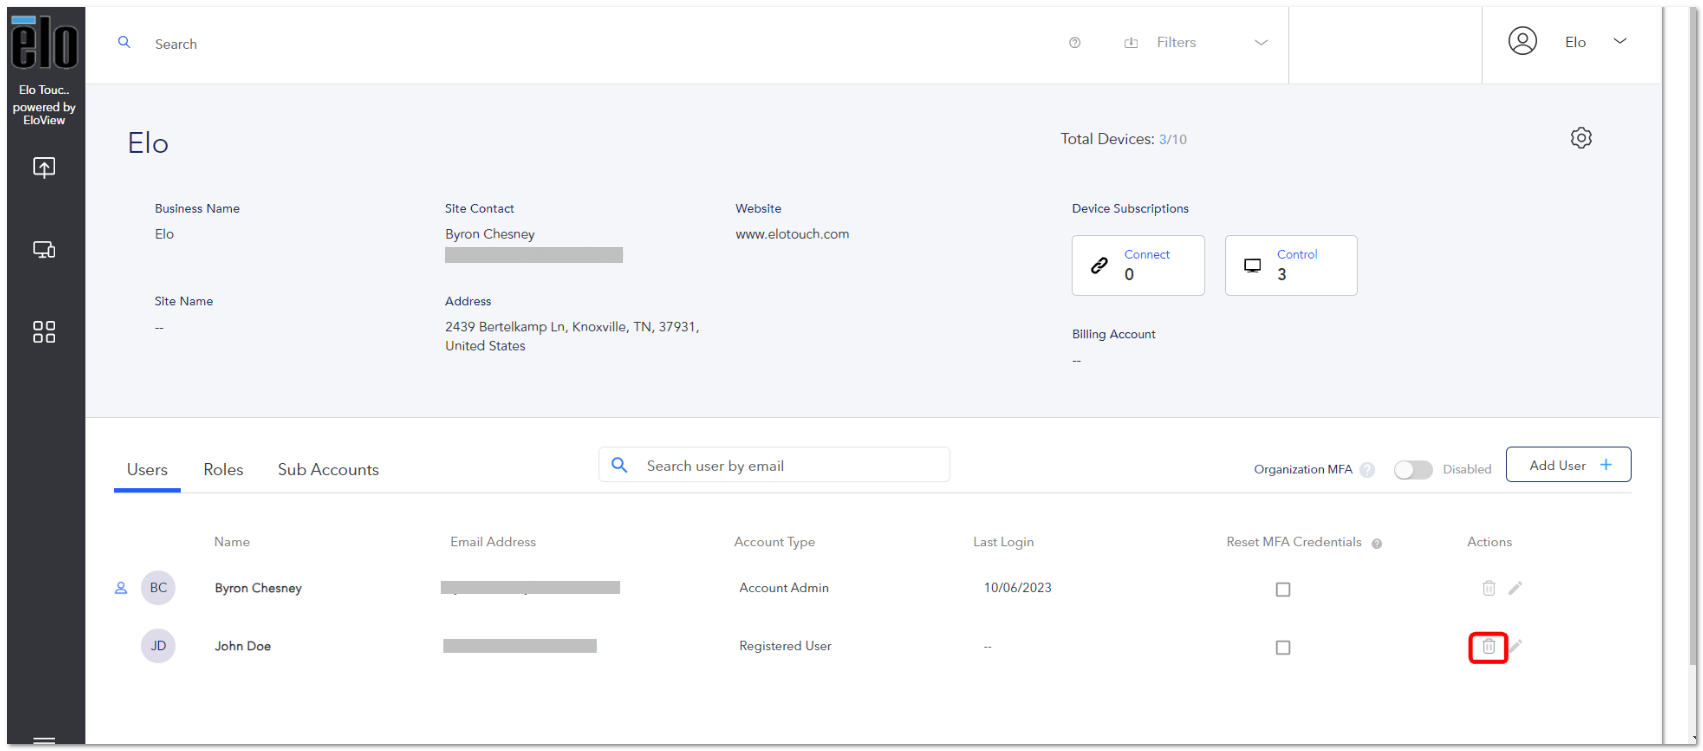This screenshot has height=751, width=1703.
Task: Delete user John Doe with trash icon
Action: tap(1489, 647)
